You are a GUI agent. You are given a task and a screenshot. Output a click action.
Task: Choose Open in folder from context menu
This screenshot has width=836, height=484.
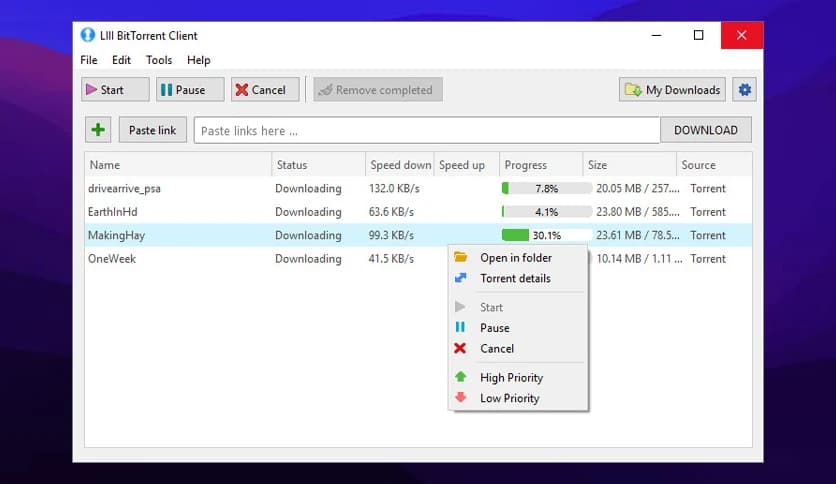(x=518, y=258)
